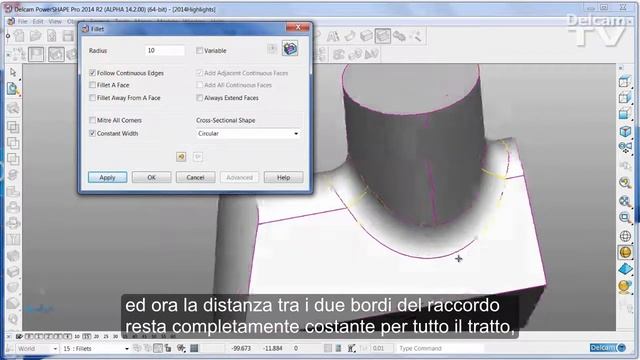The height and width of the screenshot is (360, 640).
Task: Toggle Follow Continuous Edges checkbox
Action: (92, 73)
